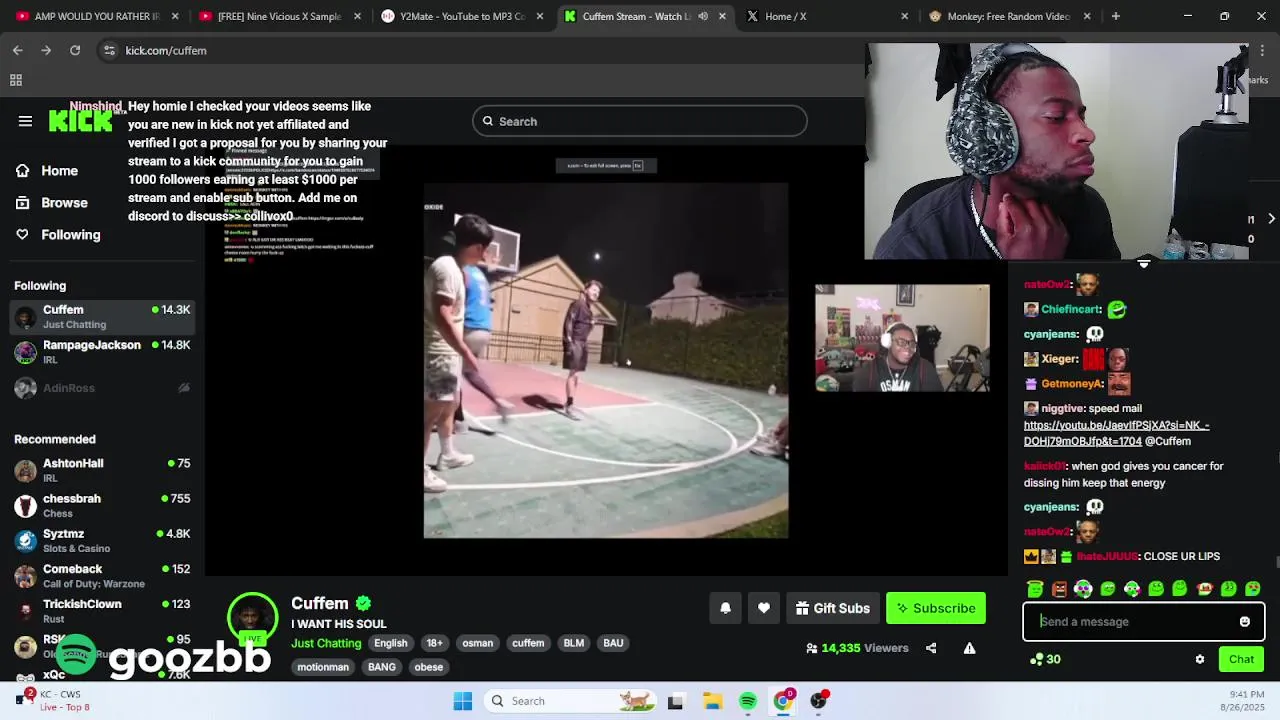Open File Explorer from the taskbar
Screen dimensions: 1280x720
(x=712, y=701)
